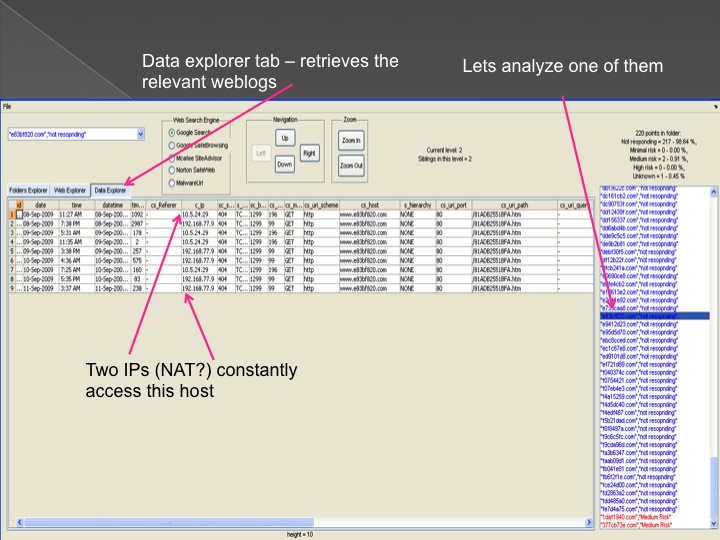Sort by the time column header

pos(77,205)
